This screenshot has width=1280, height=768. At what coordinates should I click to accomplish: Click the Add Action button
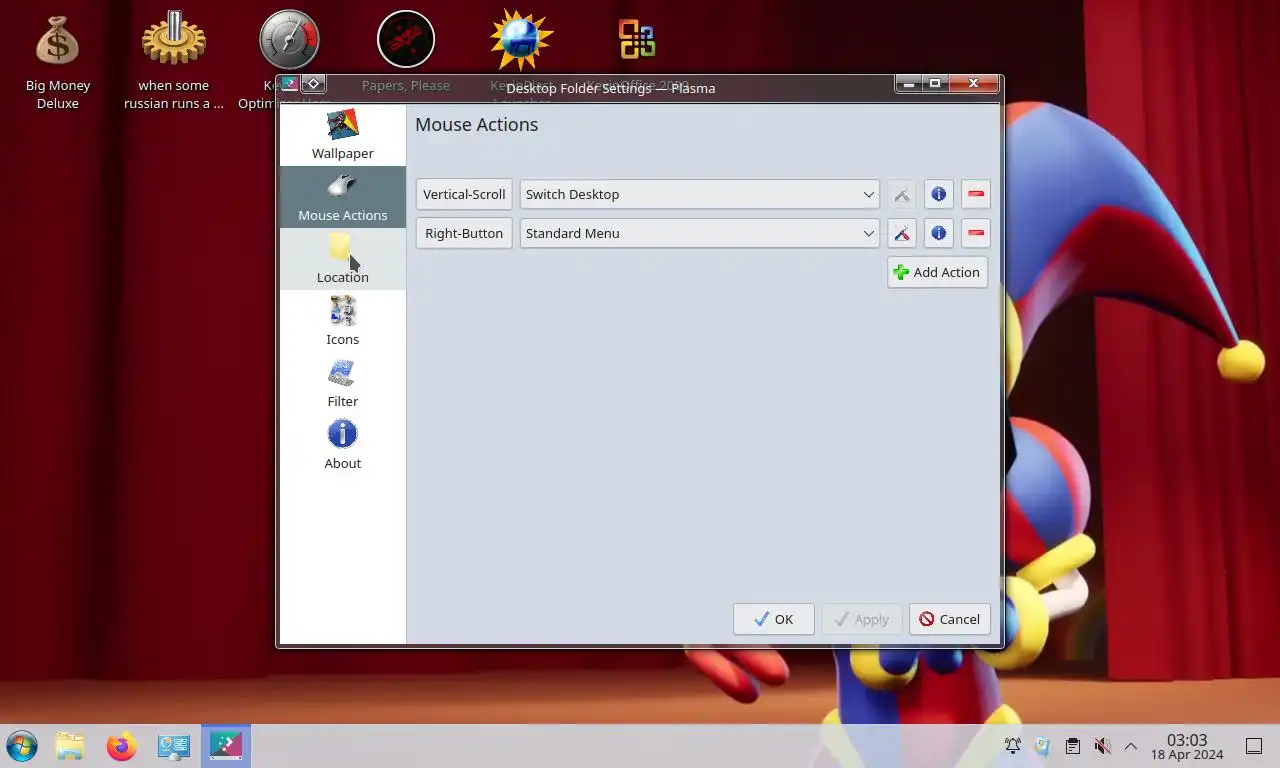937,272
